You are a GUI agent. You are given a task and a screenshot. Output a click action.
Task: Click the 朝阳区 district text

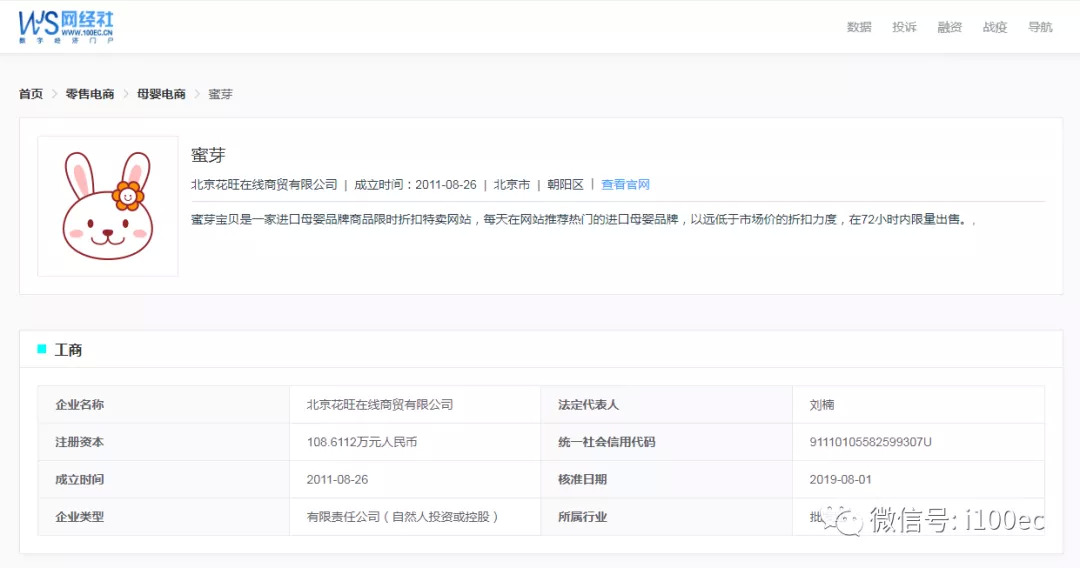(565, 185)
